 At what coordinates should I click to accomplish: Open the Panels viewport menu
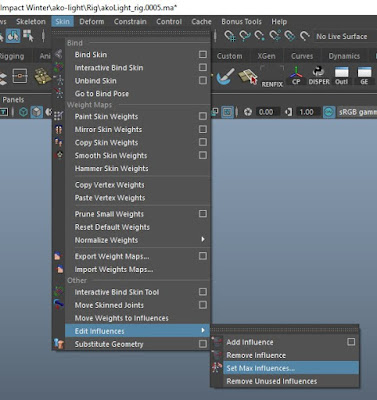pyautogui.click(x=13, y=100)
